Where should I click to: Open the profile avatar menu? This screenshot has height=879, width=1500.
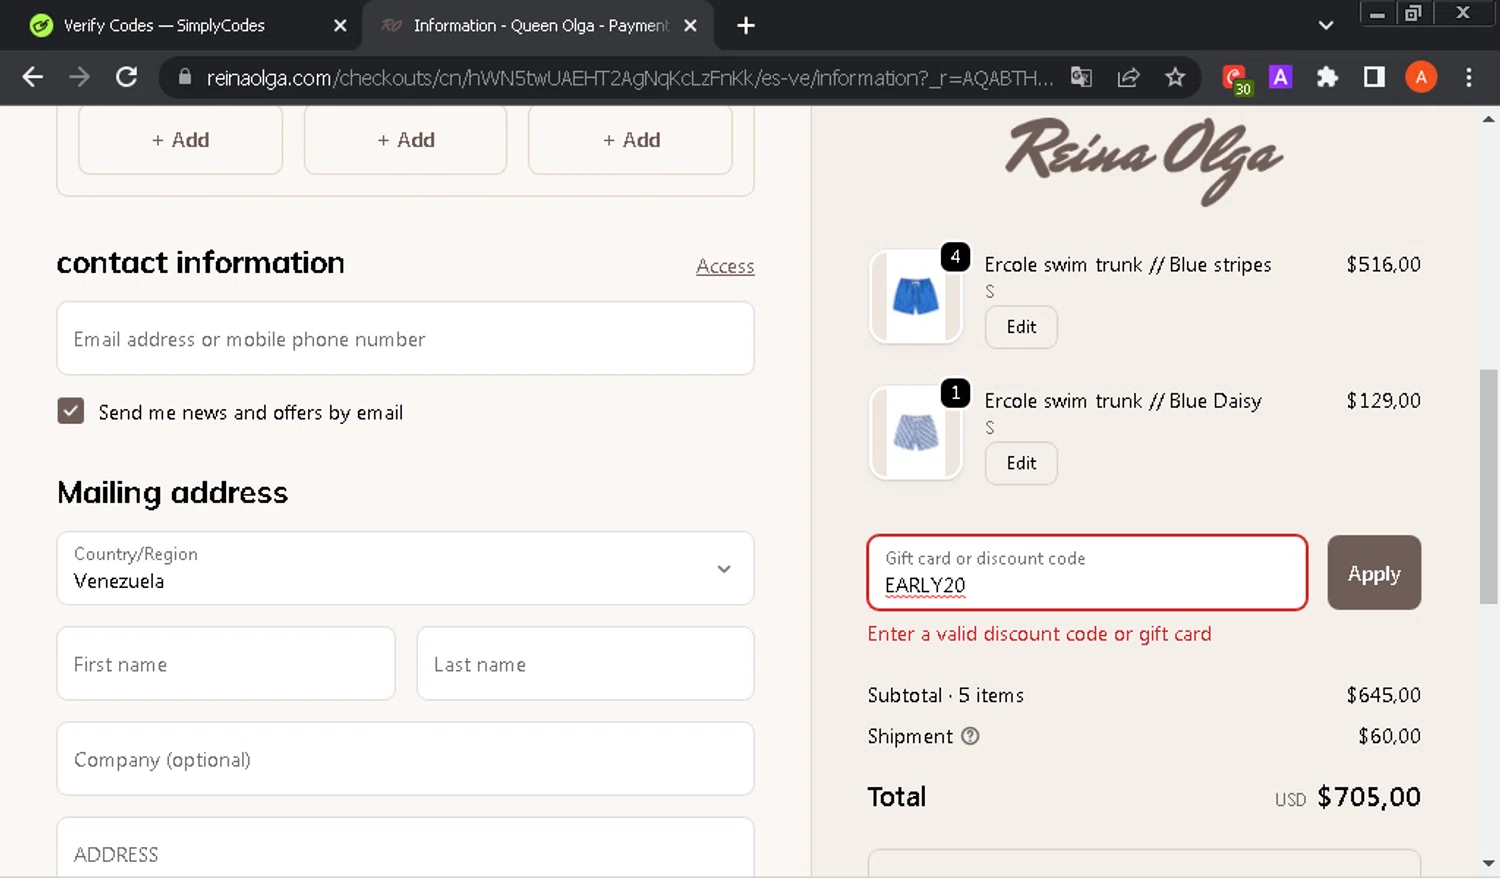tap(1421, 77)
